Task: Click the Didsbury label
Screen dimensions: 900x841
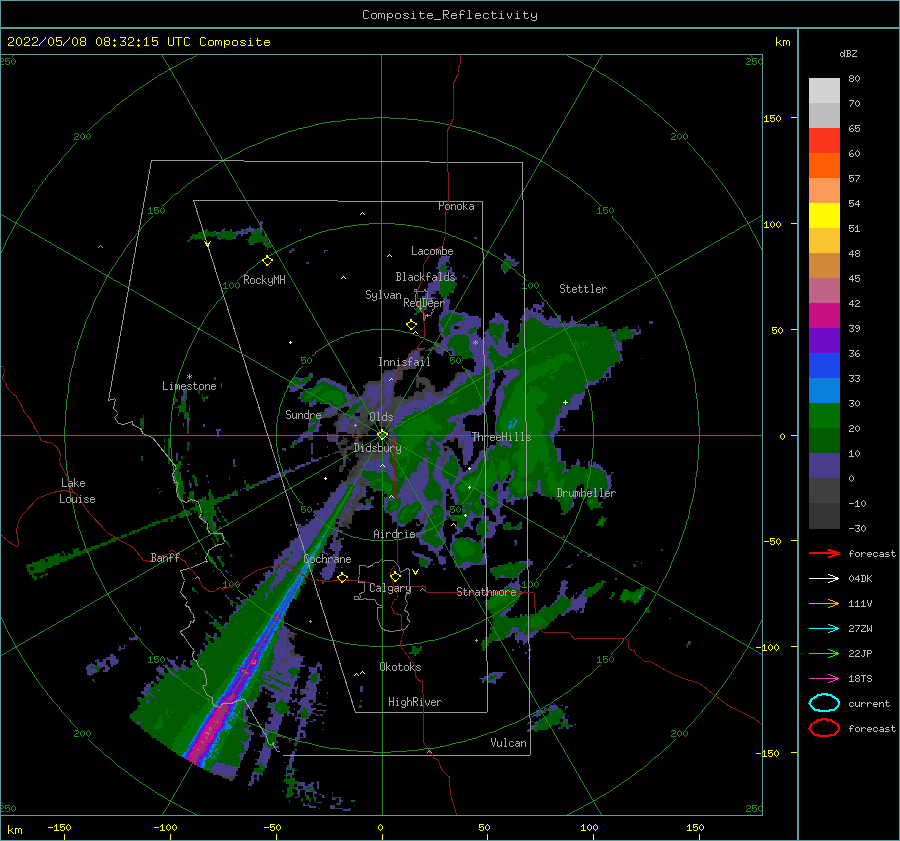Action: (377, 448)
